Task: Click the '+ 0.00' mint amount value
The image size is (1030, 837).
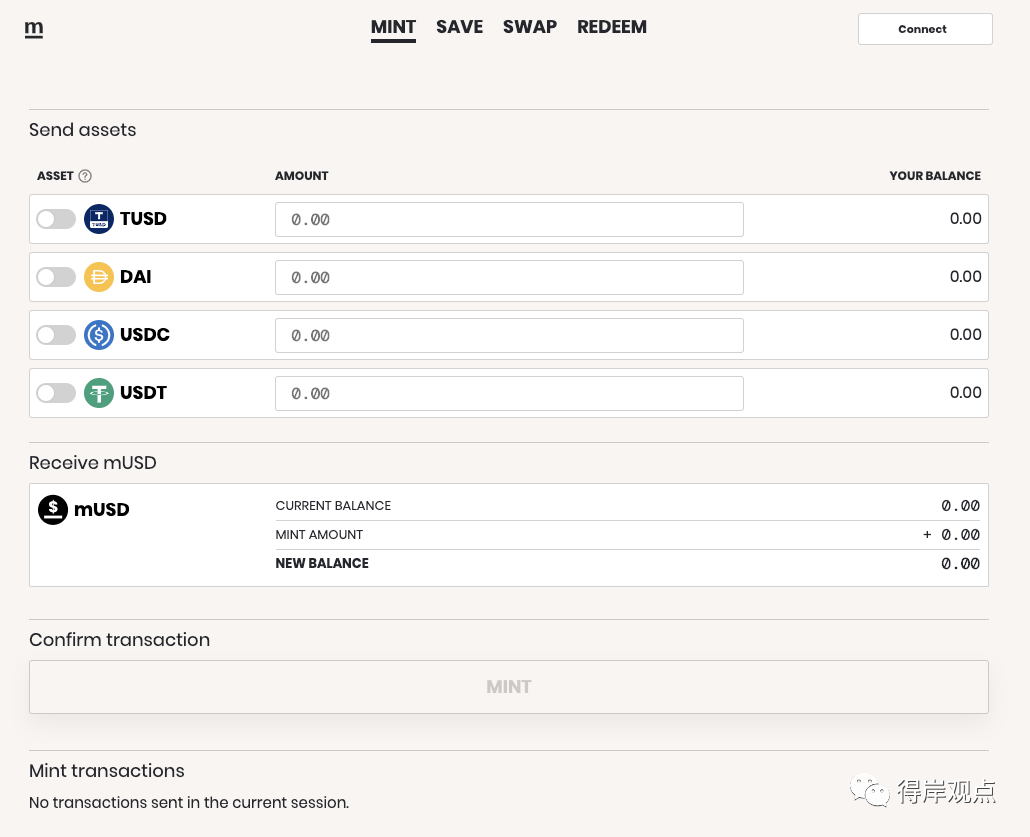Action: pyautogui.click(x=951, y=535)
